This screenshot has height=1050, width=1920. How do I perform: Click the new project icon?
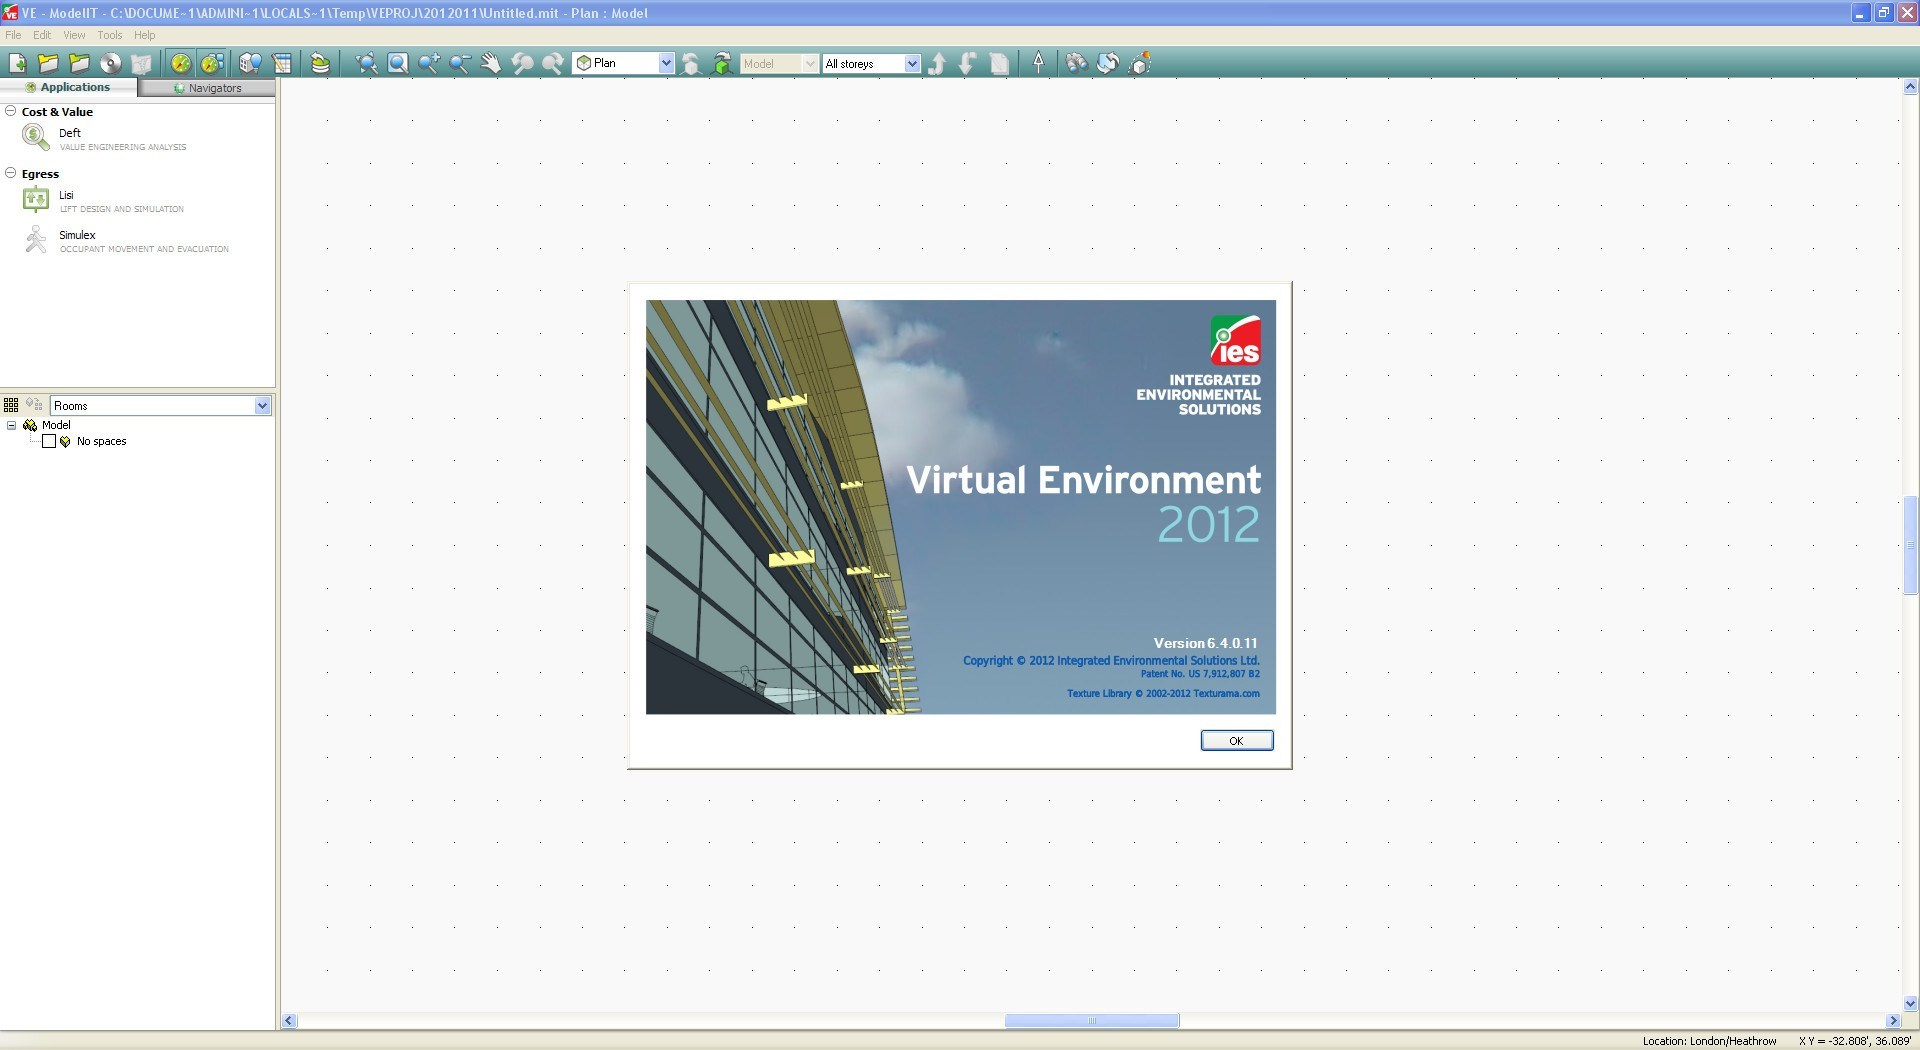17,63
